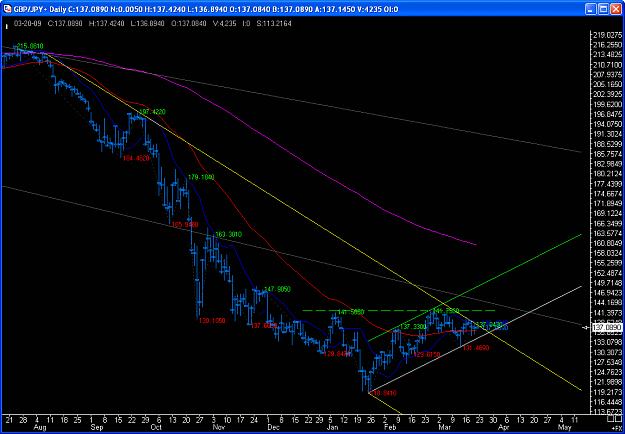Click the 163.3010 swing high label
The width and height of the screenshot is (625, 434).
tap(228, 234)
